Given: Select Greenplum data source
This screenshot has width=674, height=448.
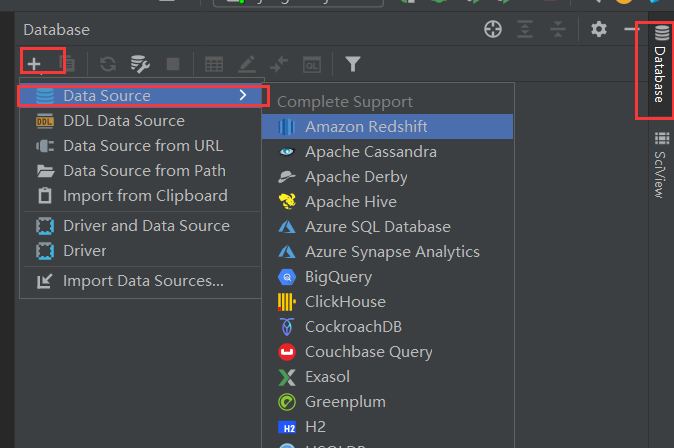Looking at the screenshot, I should tap(387, 401).
